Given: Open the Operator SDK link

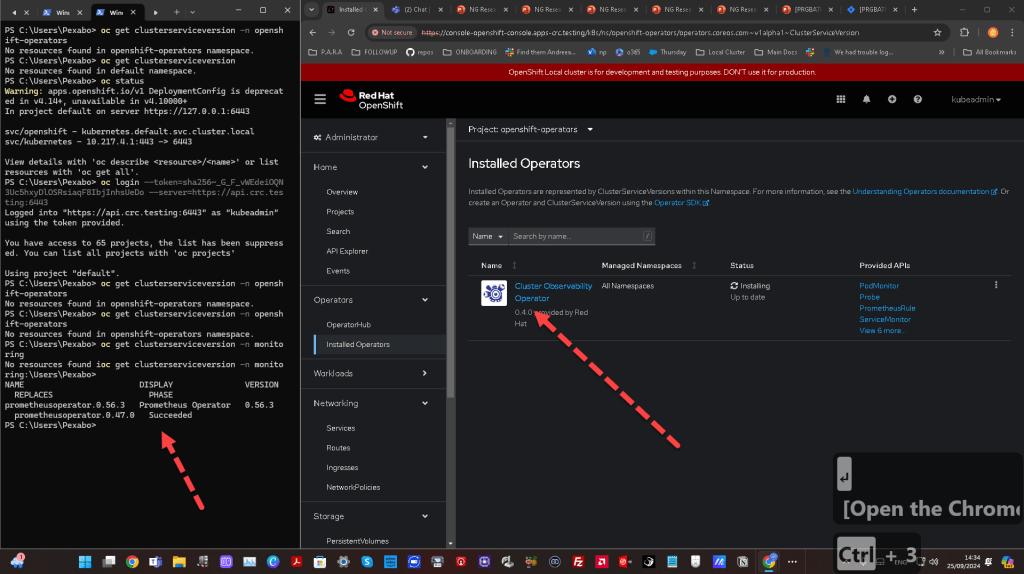Looking at the screenshot, I should pyautogui.click(x=681, y=202).
